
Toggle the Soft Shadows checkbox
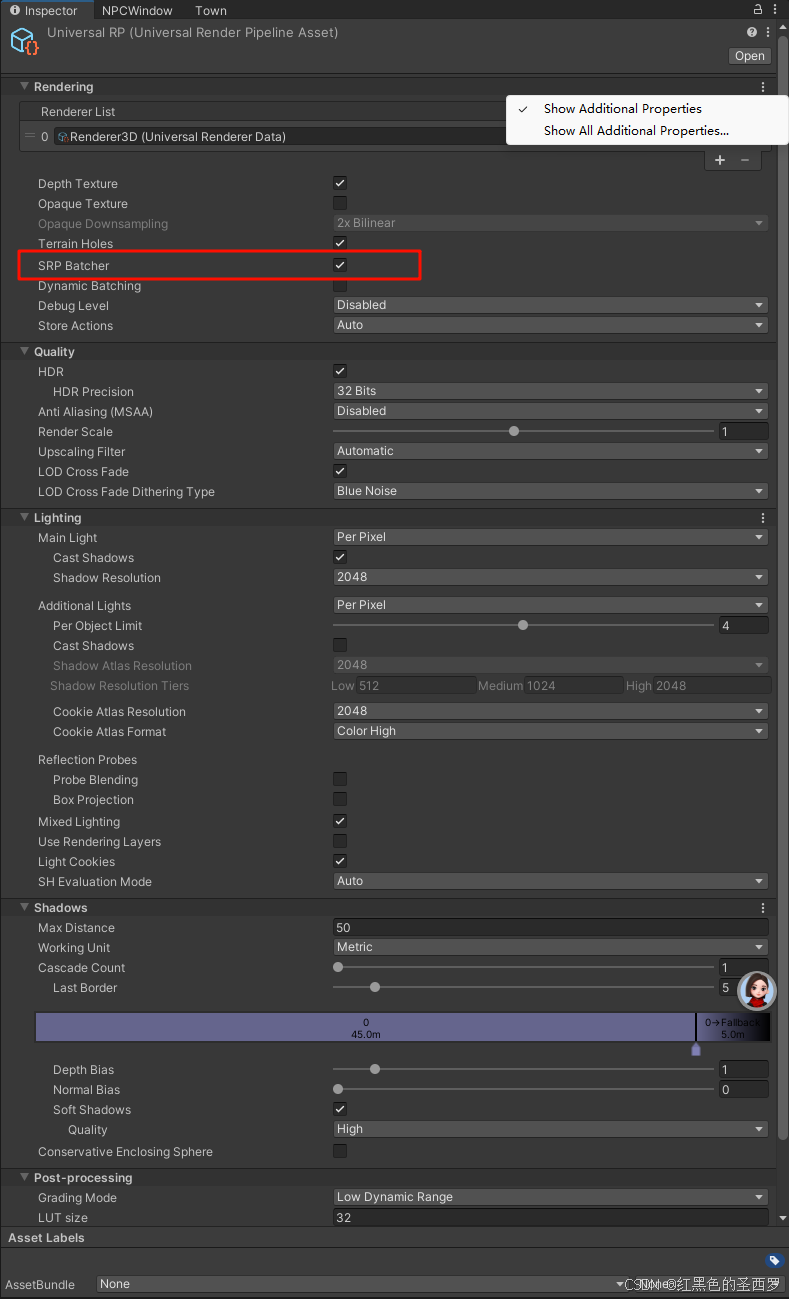[340, 1109]
